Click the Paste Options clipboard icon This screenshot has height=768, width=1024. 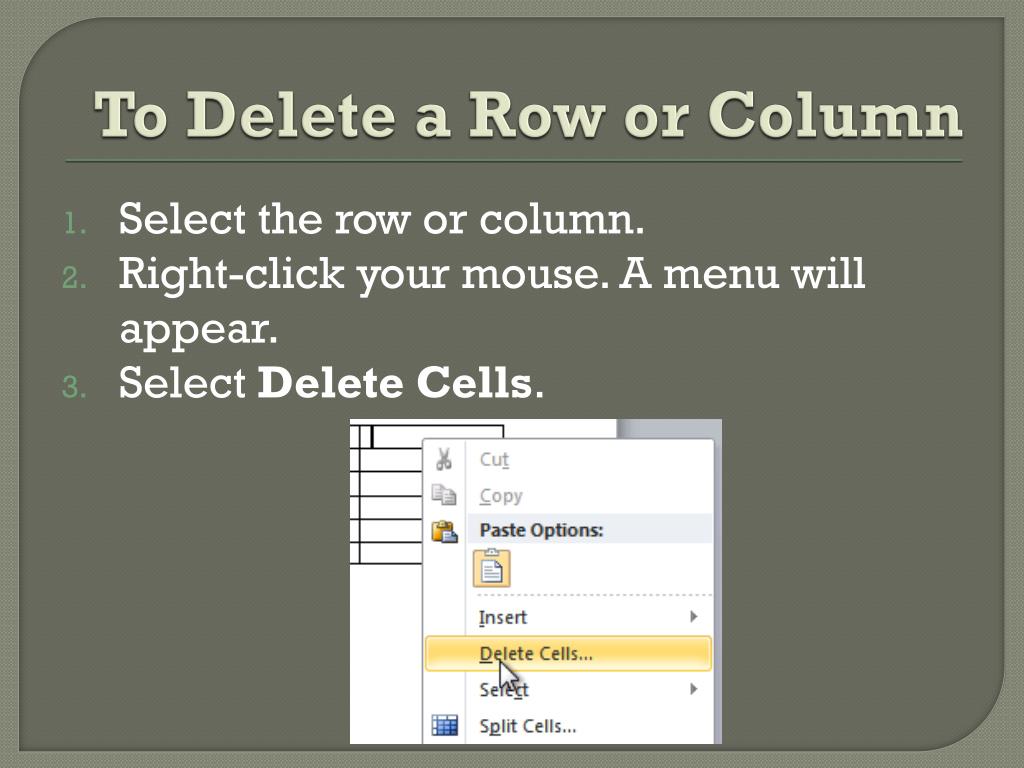(444, 531)
